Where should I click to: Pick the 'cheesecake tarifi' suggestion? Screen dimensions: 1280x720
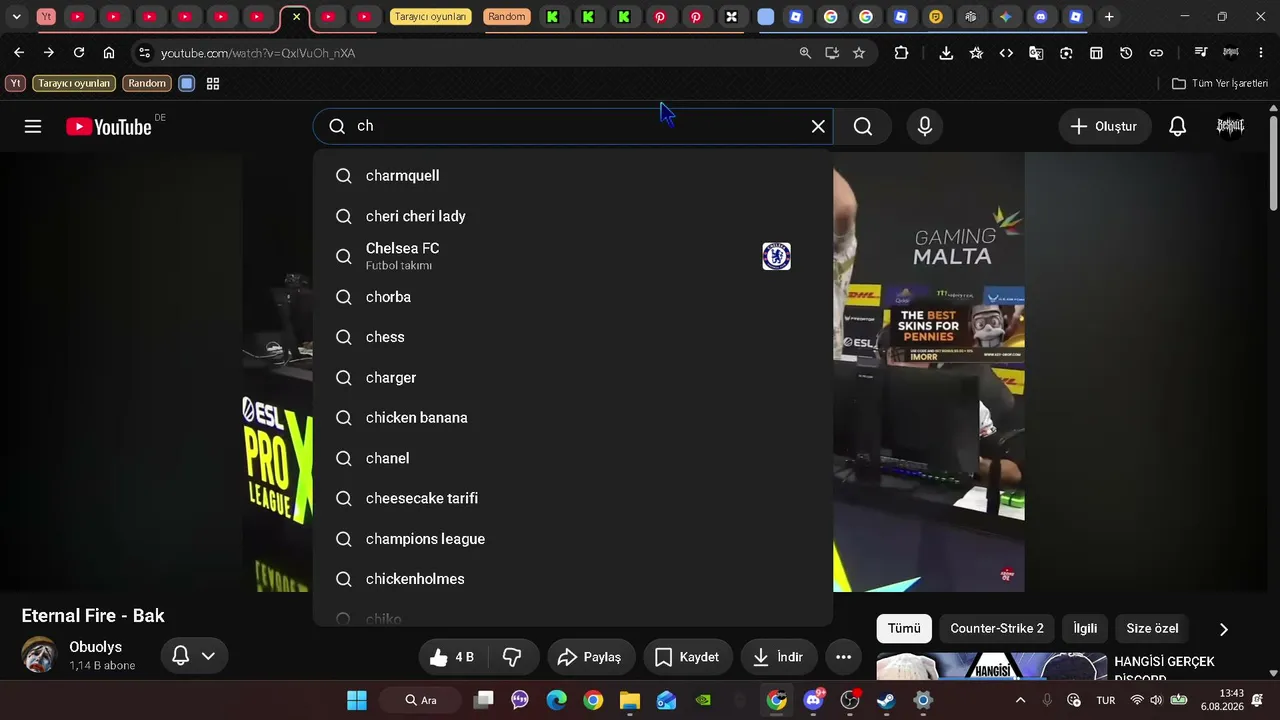pos(573,498)
